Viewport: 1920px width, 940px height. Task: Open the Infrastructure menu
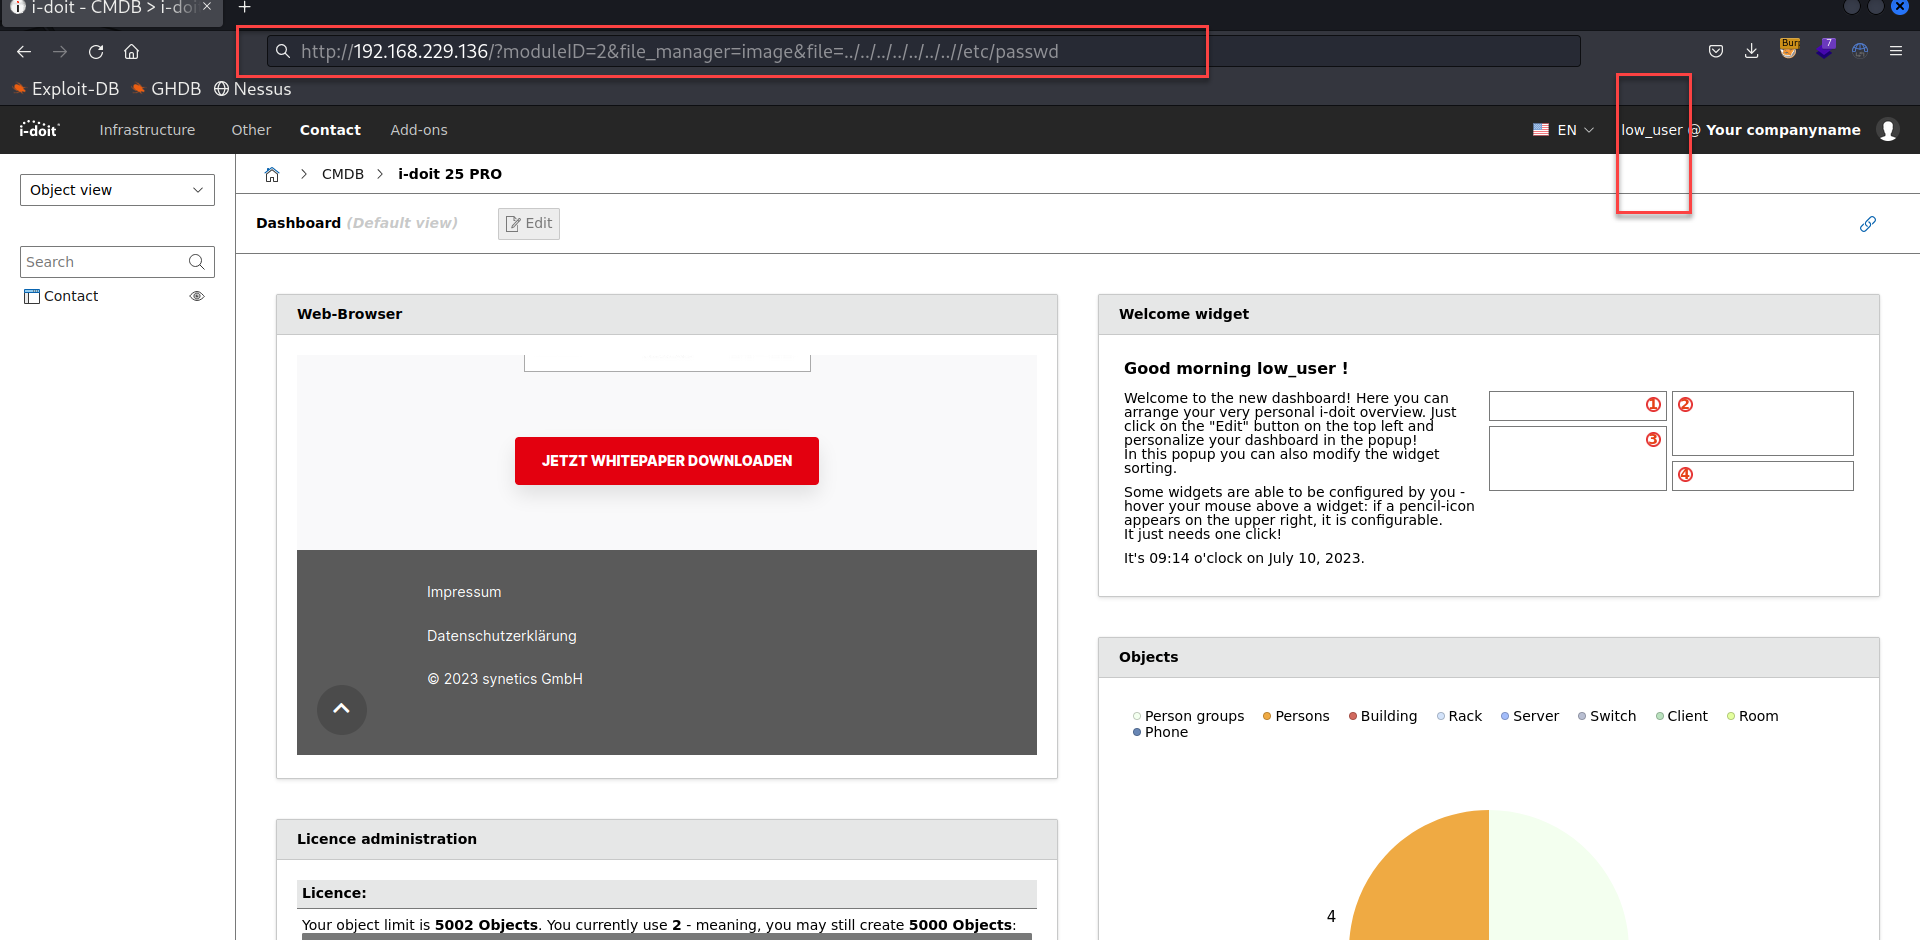point(147,130)
